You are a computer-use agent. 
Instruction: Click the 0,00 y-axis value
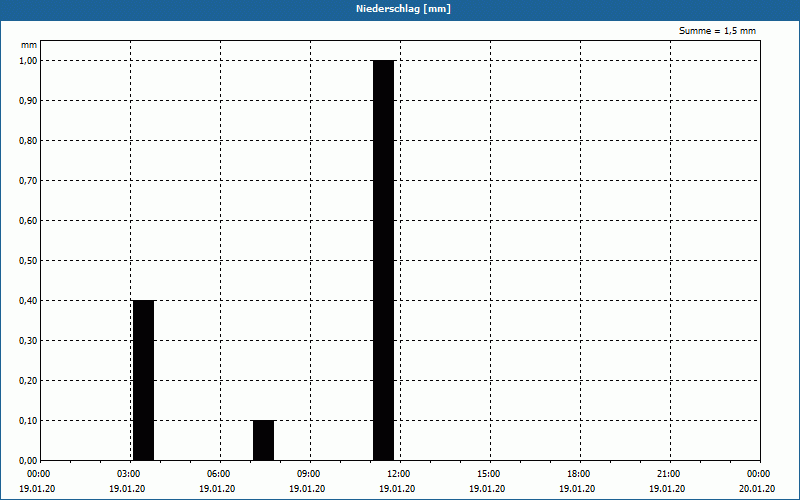point(29,461)
